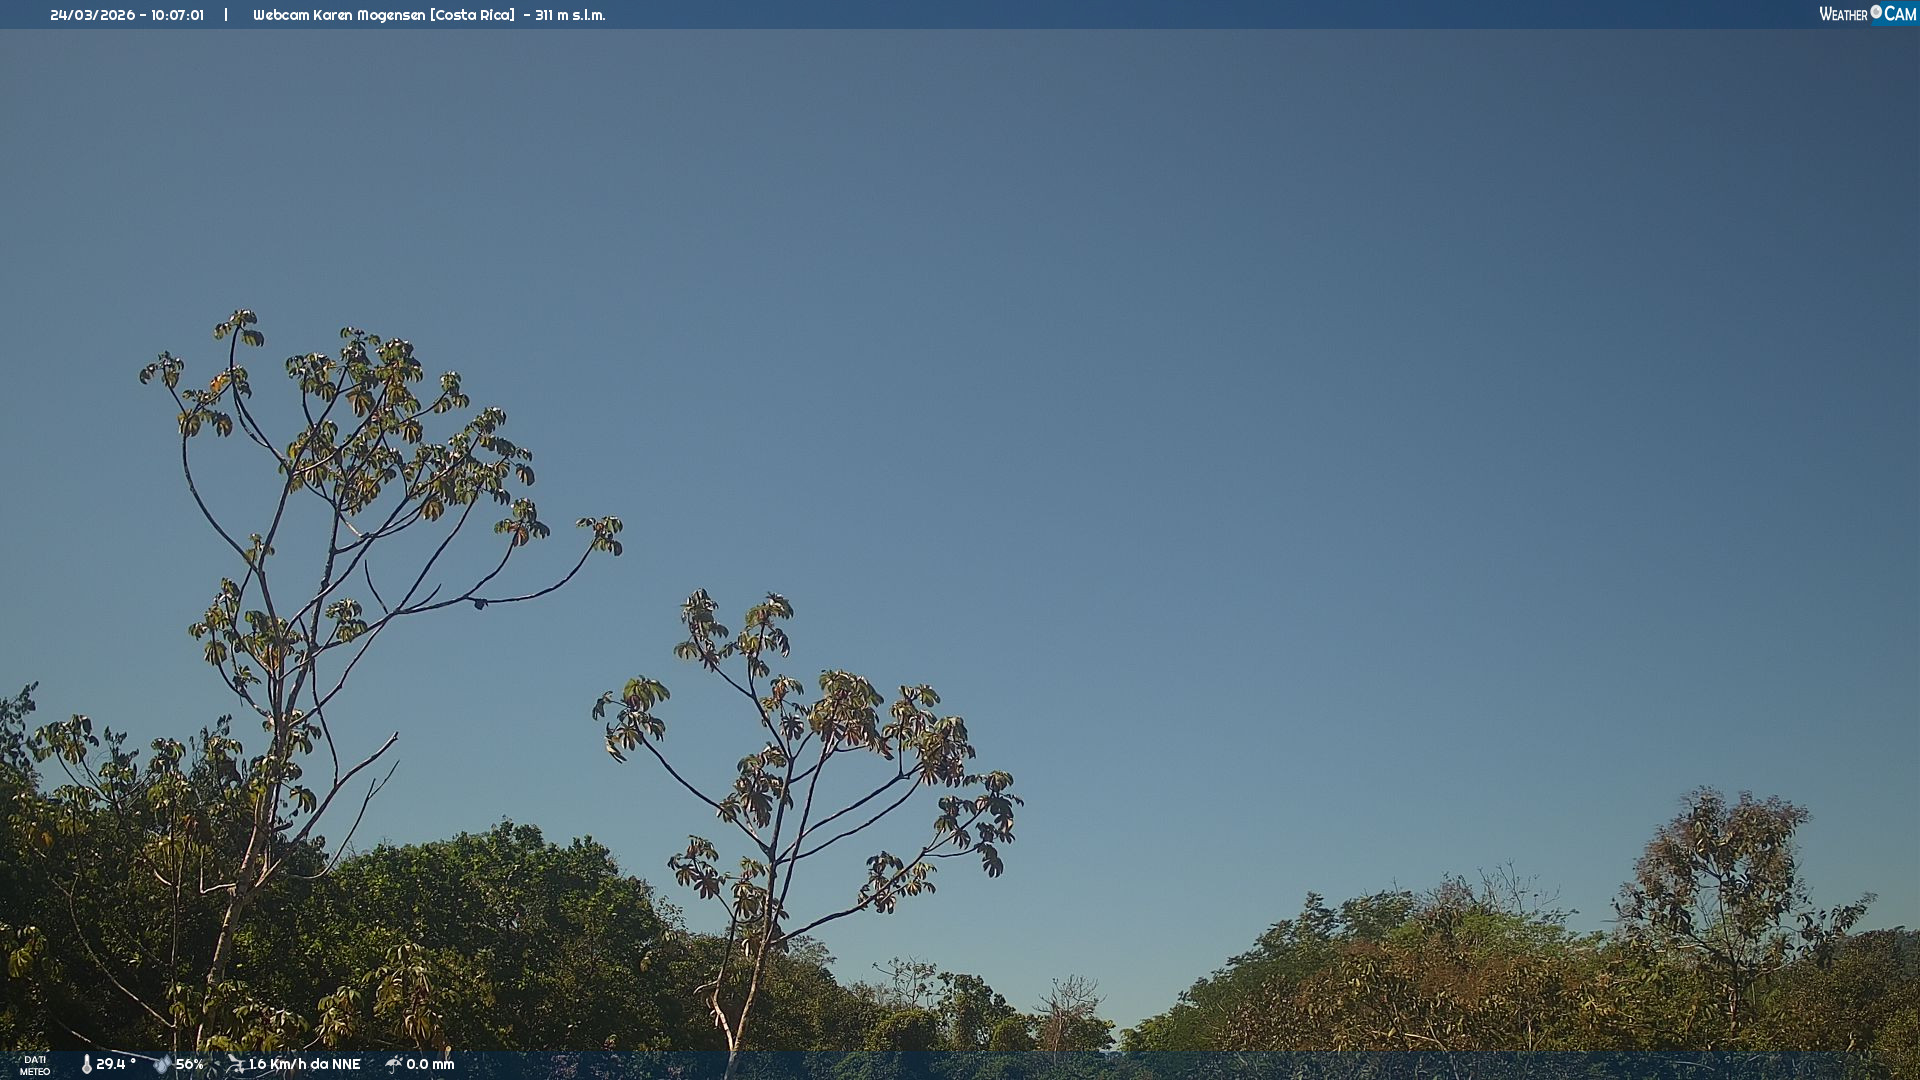Image resolution: width=1920 pixels, height=1080 pixels.
Task: Click the humidity water droplets icon
Action: pos(161,1064)
